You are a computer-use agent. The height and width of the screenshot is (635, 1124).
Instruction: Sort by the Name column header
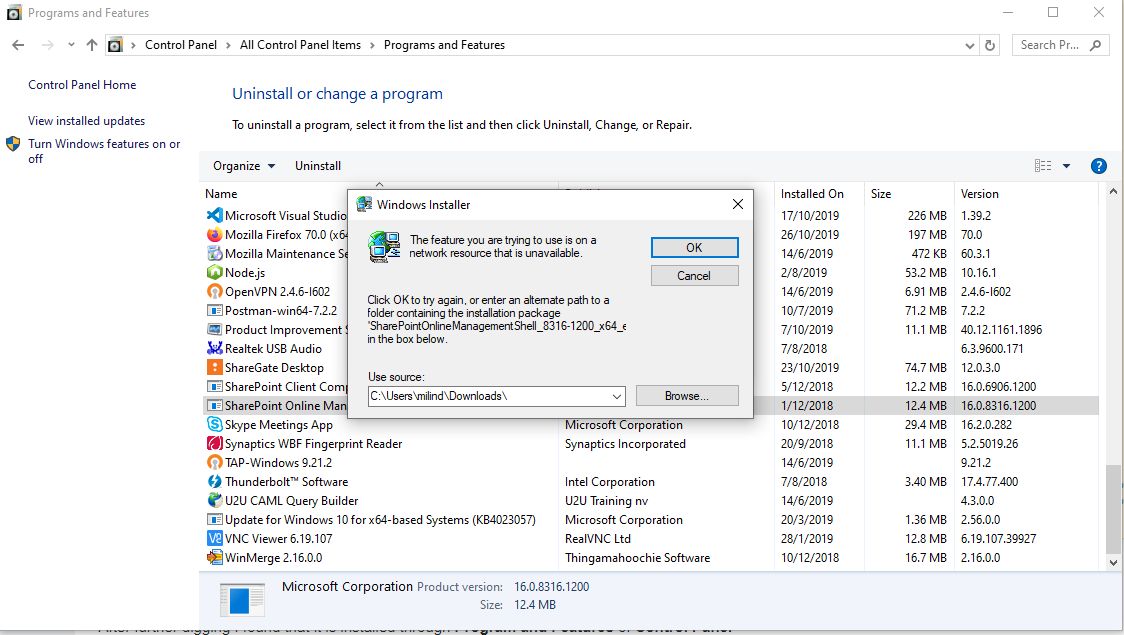(221, 194)
